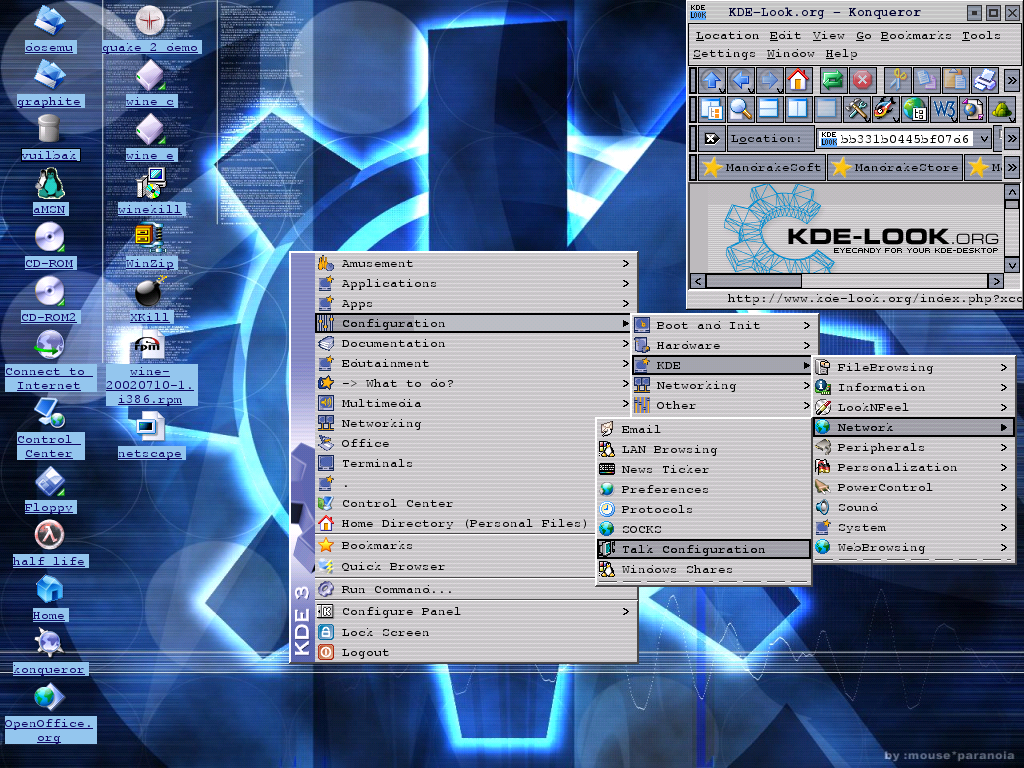Click the horizontal scrollbar in Konqueror
The width and height of the screenshot is (1024, 768).
pyautogui.click(x=848, y=281)
